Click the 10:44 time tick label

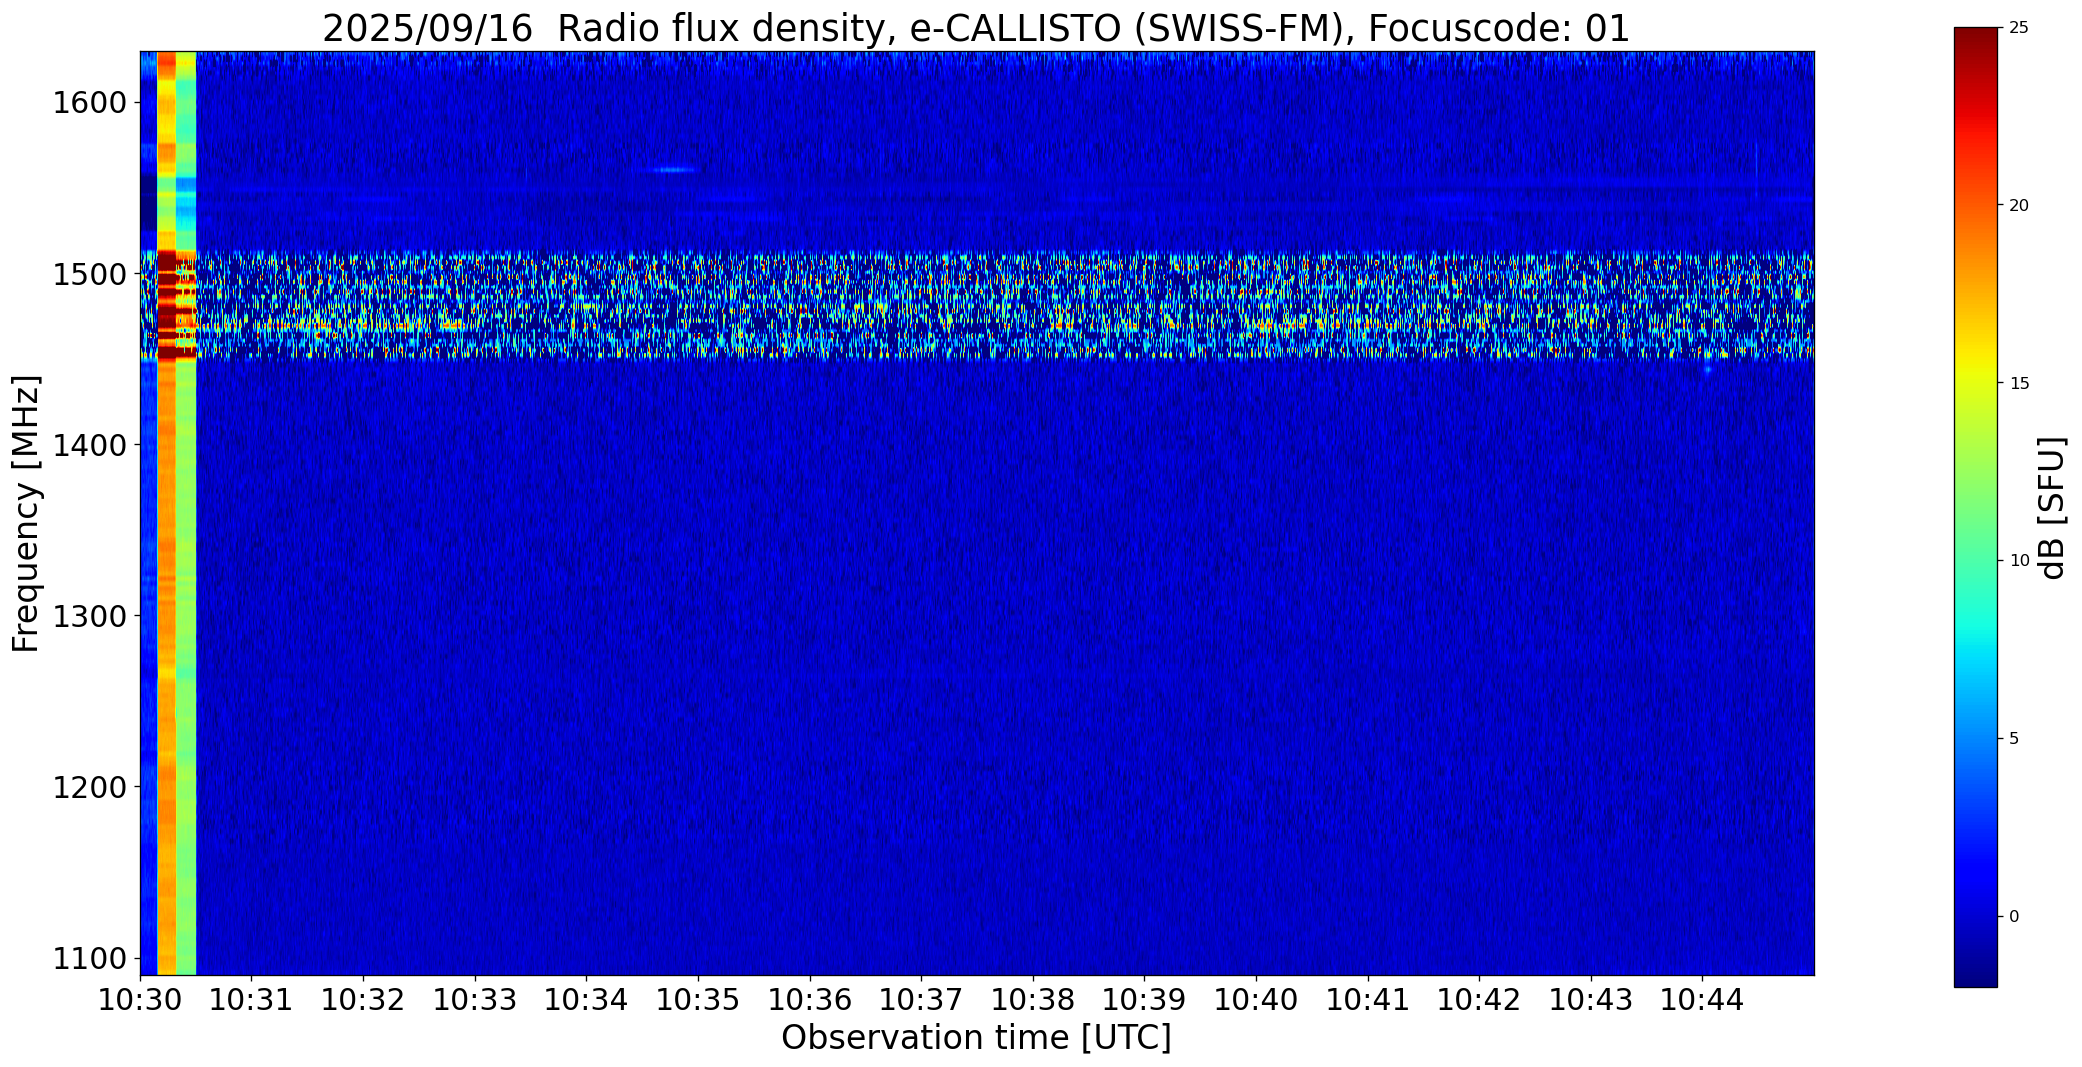point(1703,999)
